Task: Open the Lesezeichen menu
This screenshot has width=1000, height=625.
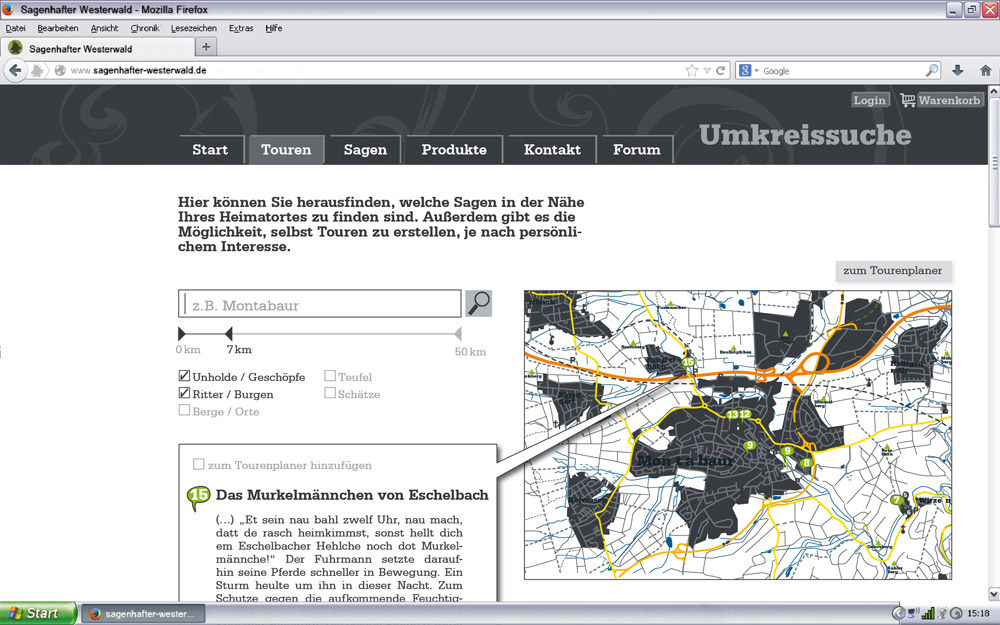Action: pyautogui.click(x=193, y=28)
